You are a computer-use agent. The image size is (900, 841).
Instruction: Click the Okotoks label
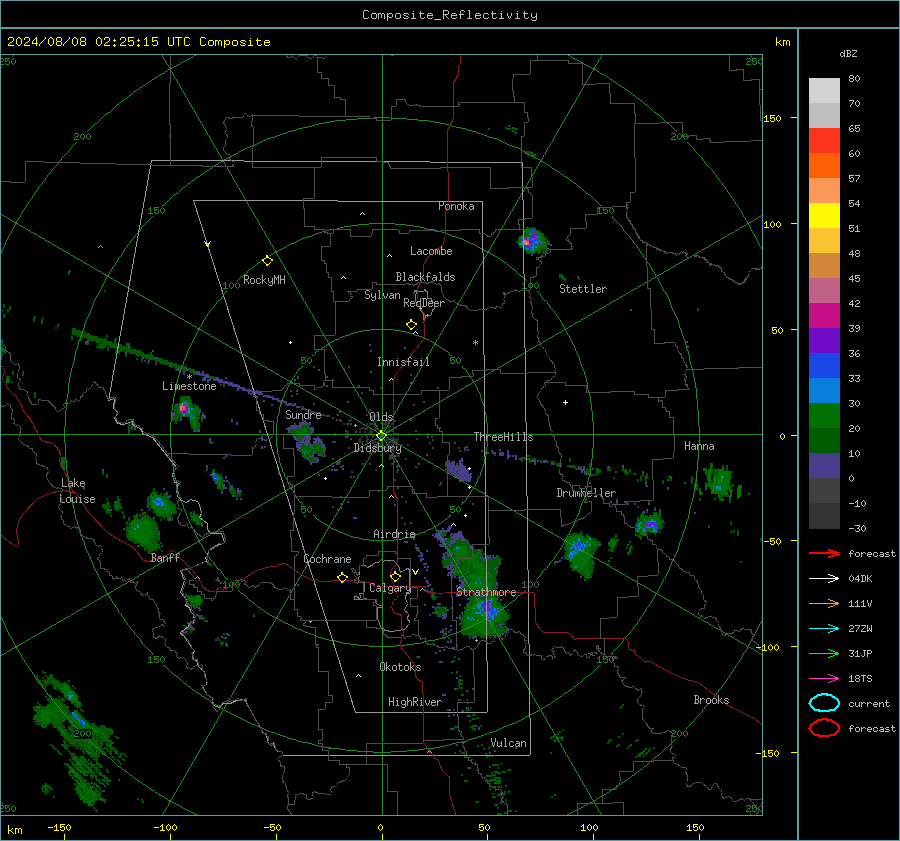(400, 667)
